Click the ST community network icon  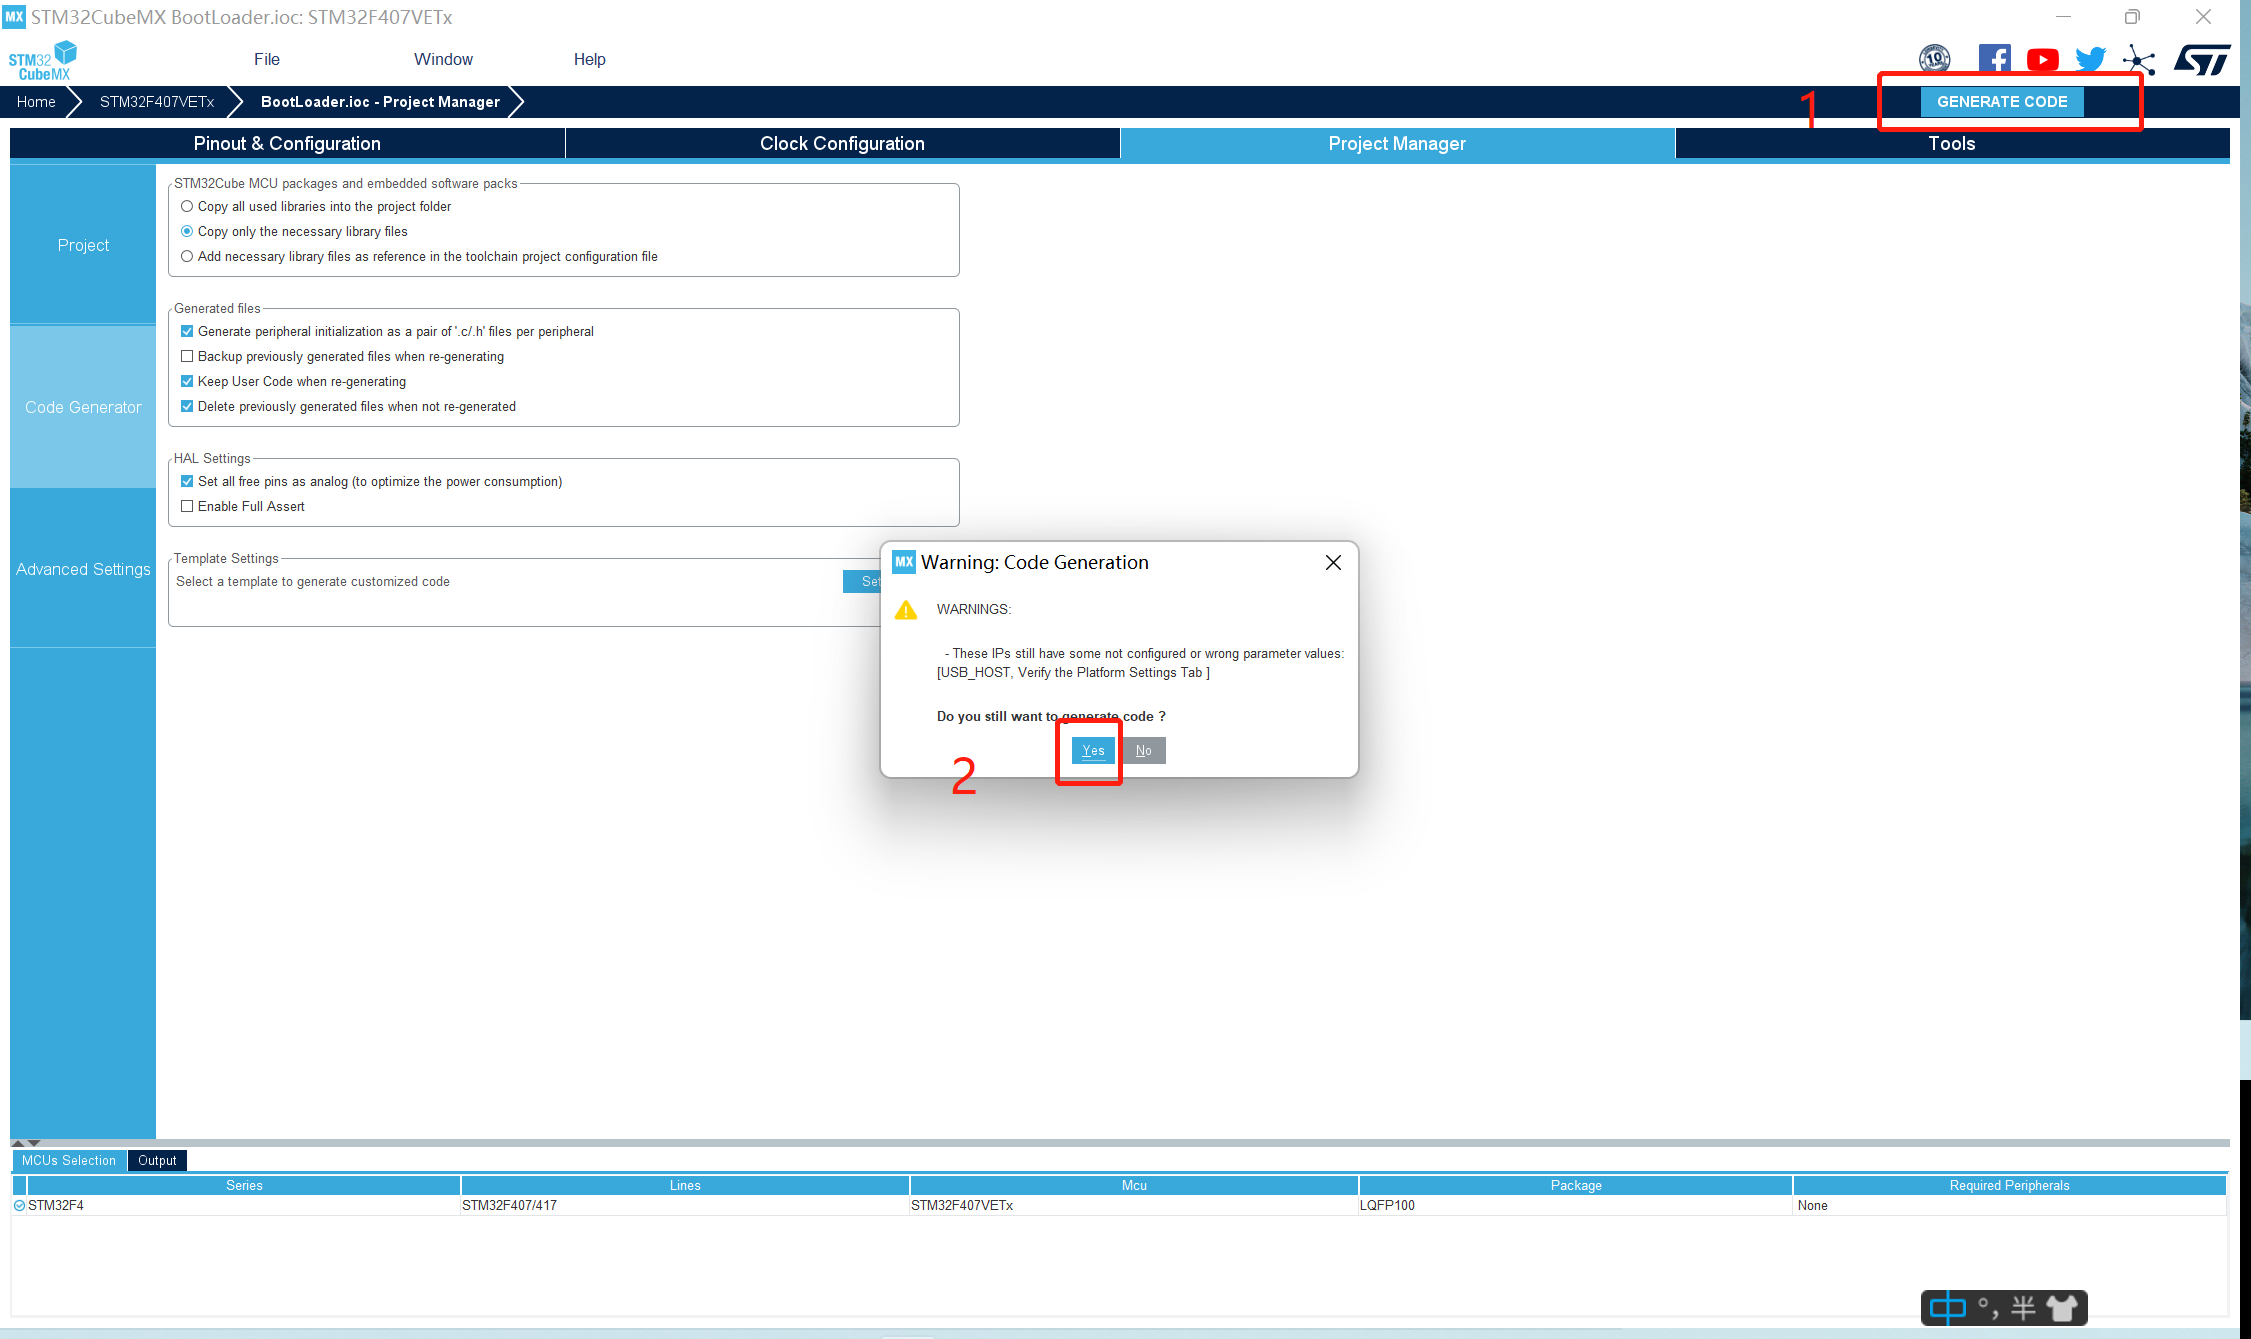pyautogui.click(x=2139, y=60)
